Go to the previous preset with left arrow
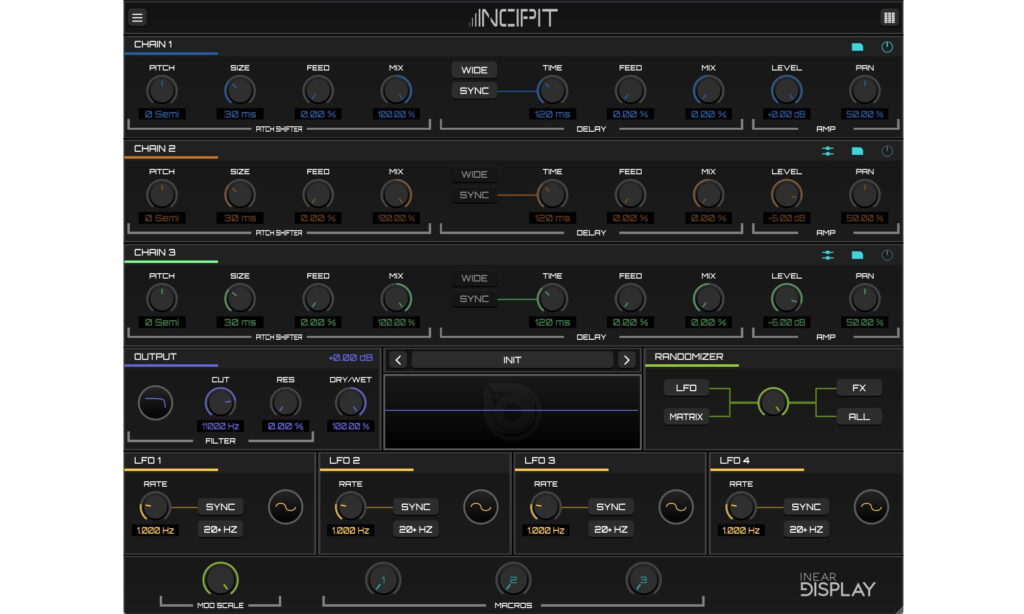The height and width of the screenshot is (614, 1024). tap(397, 360)
